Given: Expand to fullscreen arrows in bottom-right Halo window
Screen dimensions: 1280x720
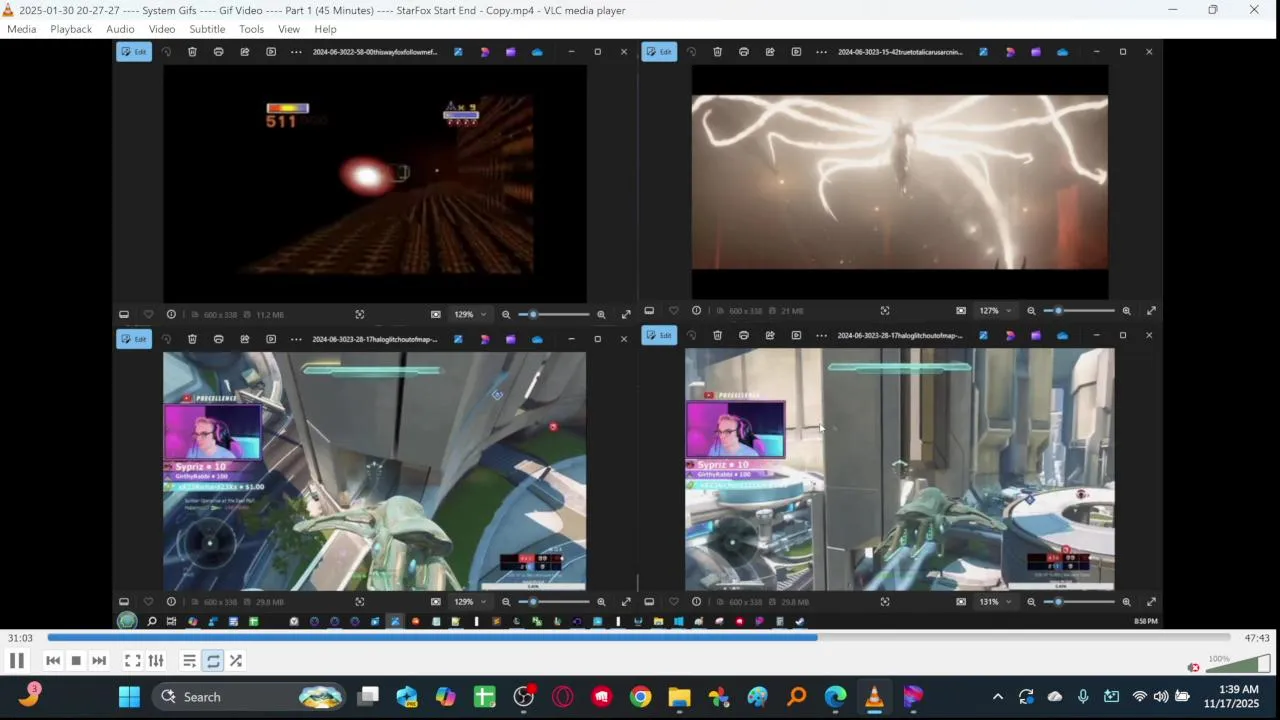Looking at the screenshot, I should [x=1151, y=602].
